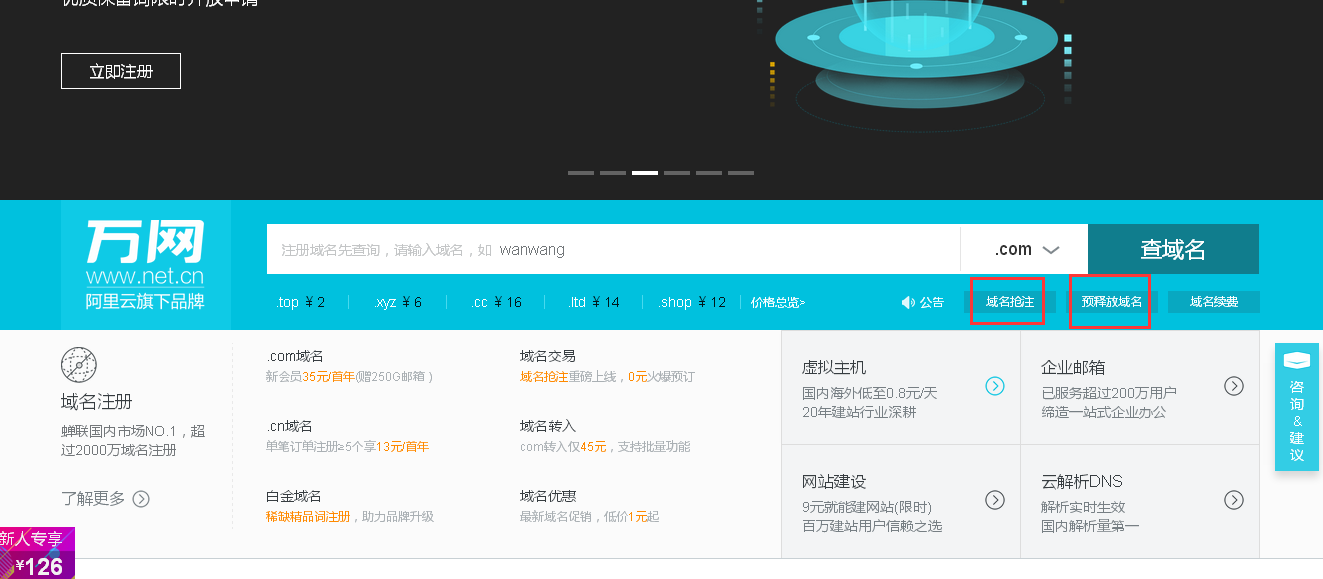Open the 企业邮箱 arrow icon
The image size is (1323, 579).
(x=1234, y=386)
